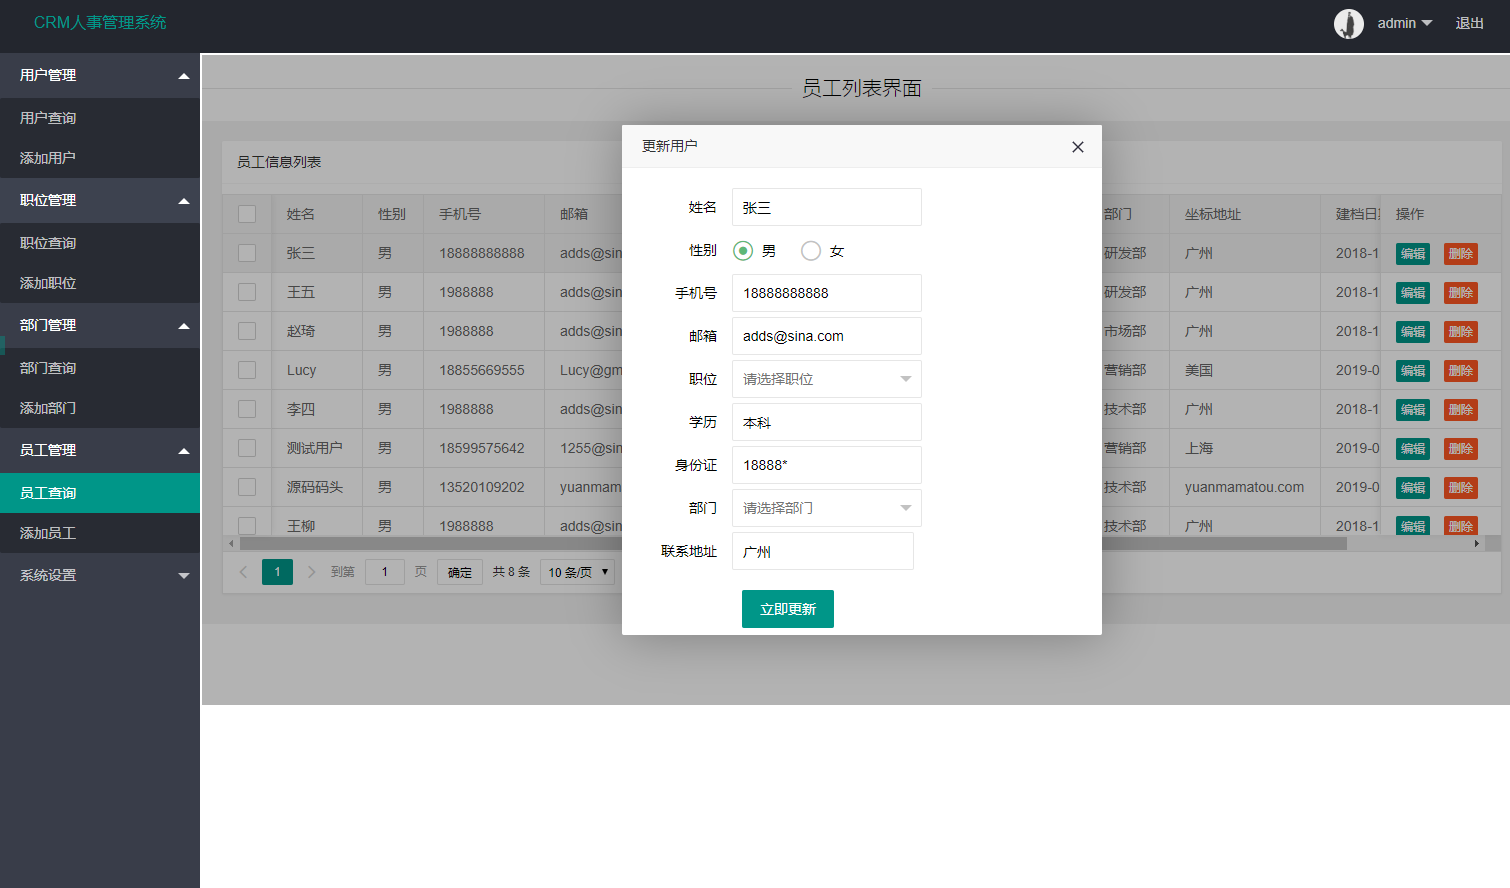Click 退出 to log out

pyautogui.click(x=1469, y=23)
